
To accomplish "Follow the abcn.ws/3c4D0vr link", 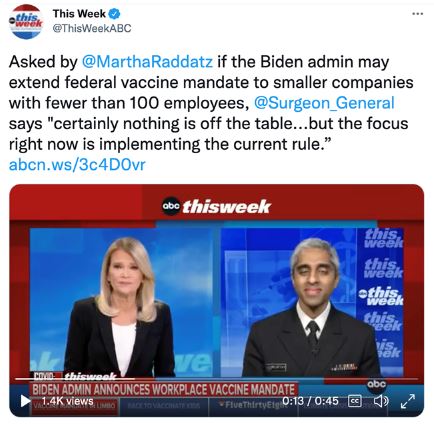I will (77, 165).
